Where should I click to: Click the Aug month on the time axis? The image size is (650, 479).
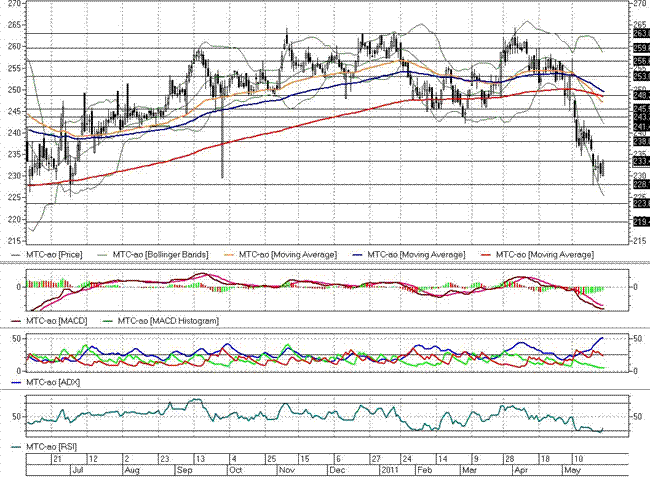131,468
